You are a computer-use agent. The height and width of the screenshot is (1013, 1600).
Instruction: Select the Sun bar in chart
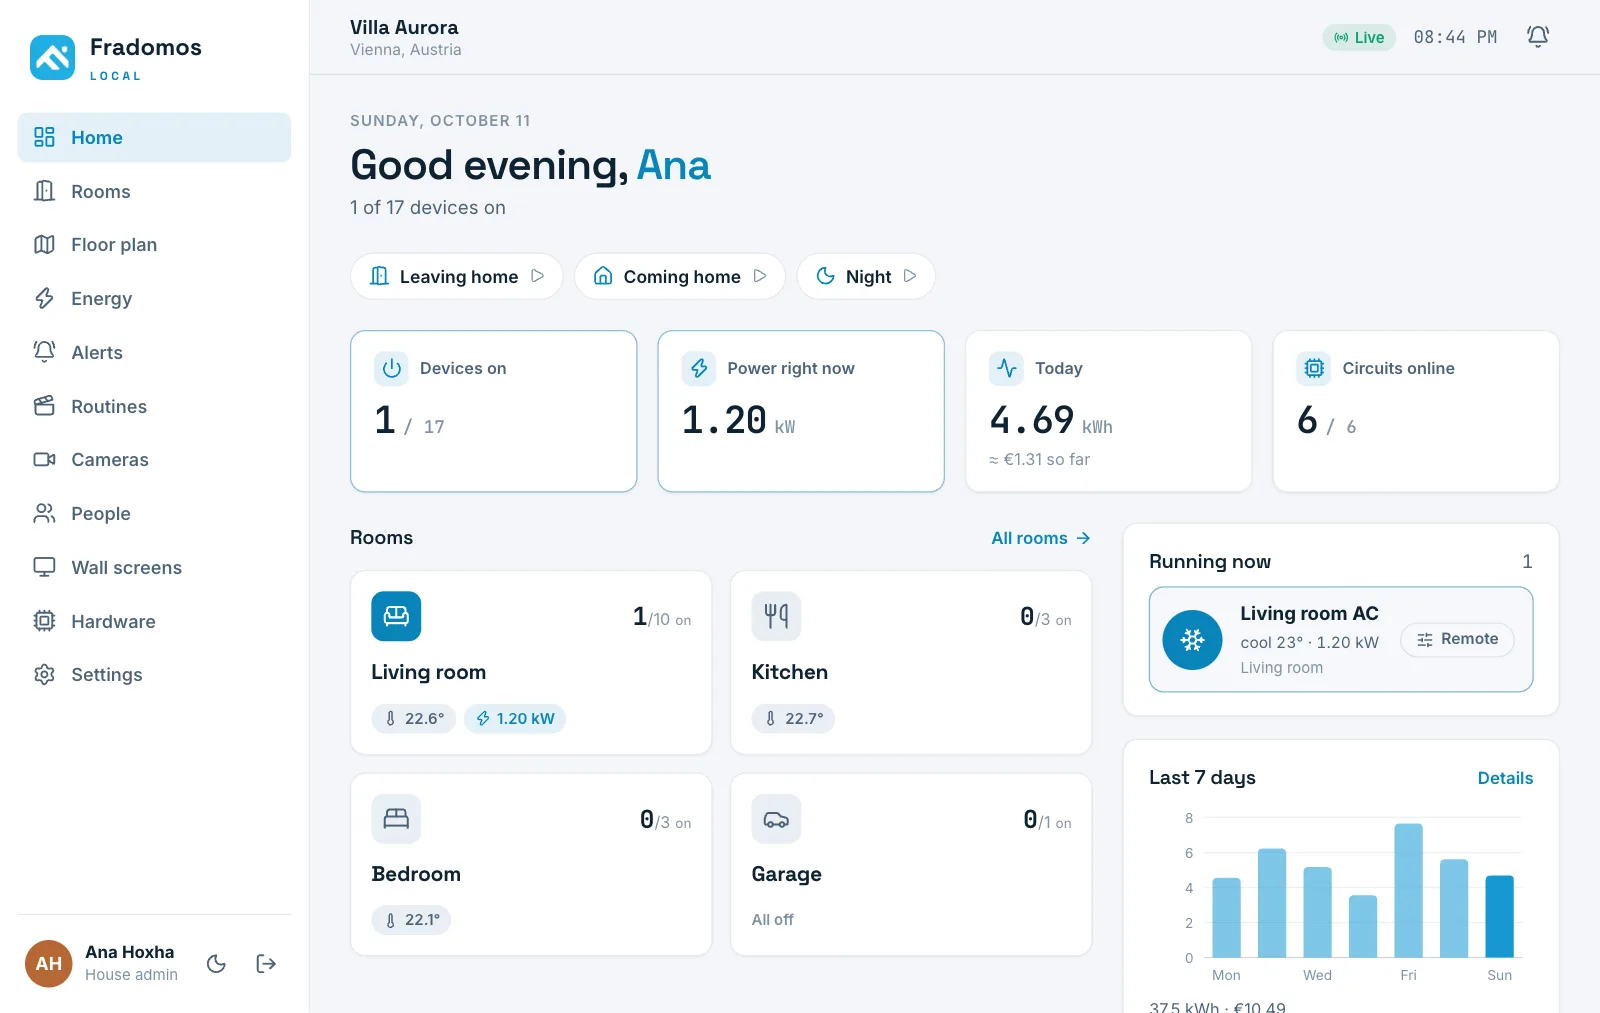coord(1499,916)
